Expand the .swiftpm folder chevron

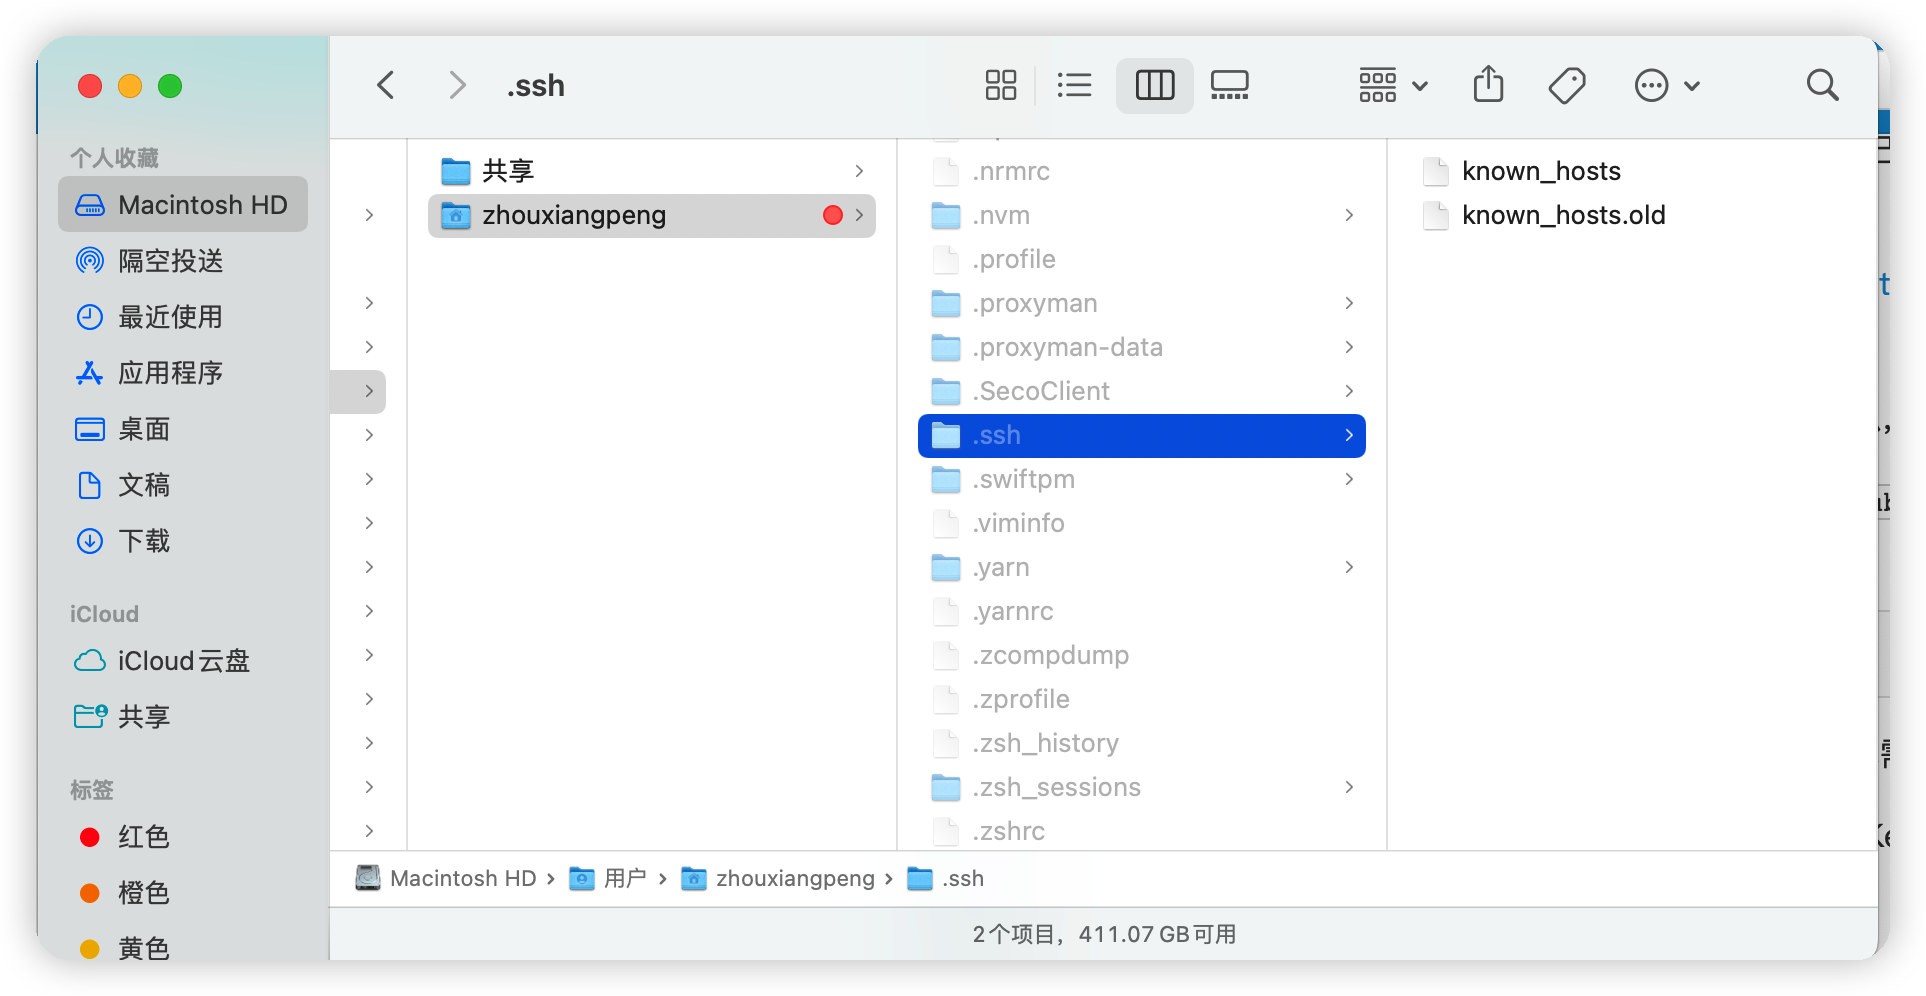tap(1349, 479)
